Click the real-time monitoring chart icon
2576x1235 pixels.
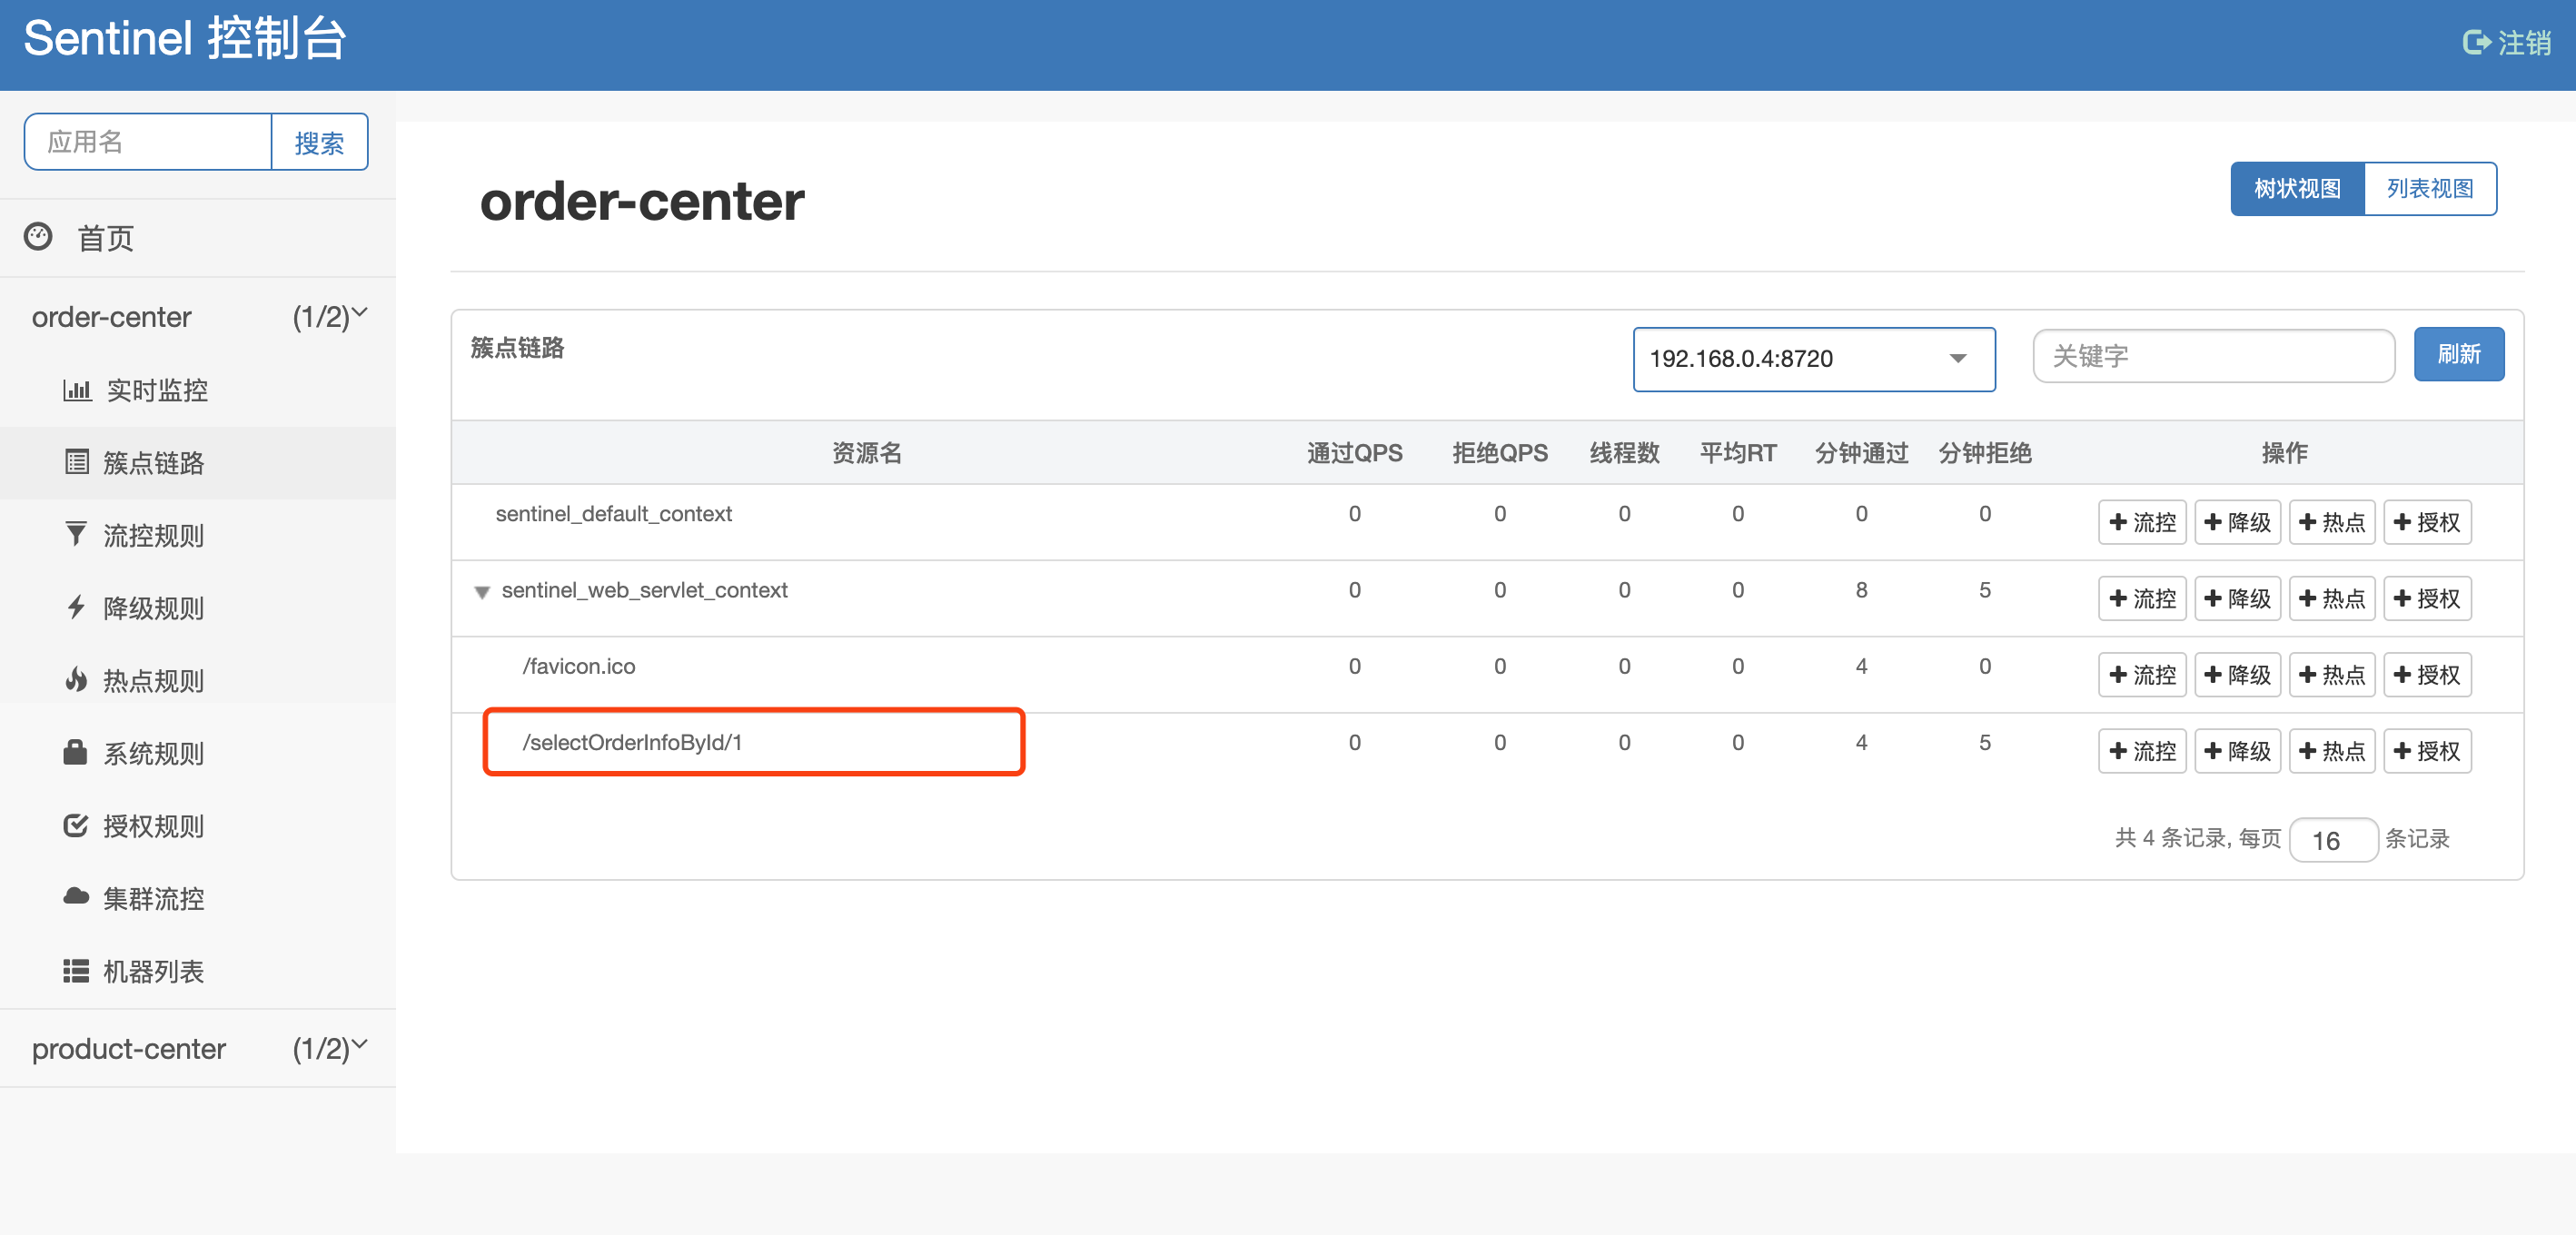pyautogui.click(x=76, y=390)
